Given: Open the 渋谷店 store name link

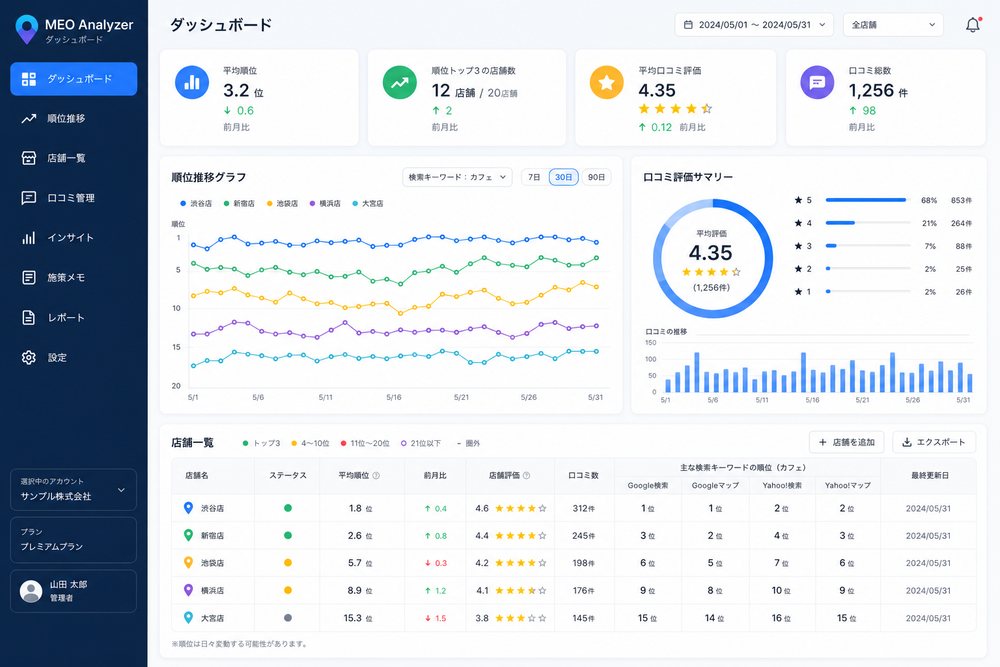Looking at the screenshot, I should point(212,508).
